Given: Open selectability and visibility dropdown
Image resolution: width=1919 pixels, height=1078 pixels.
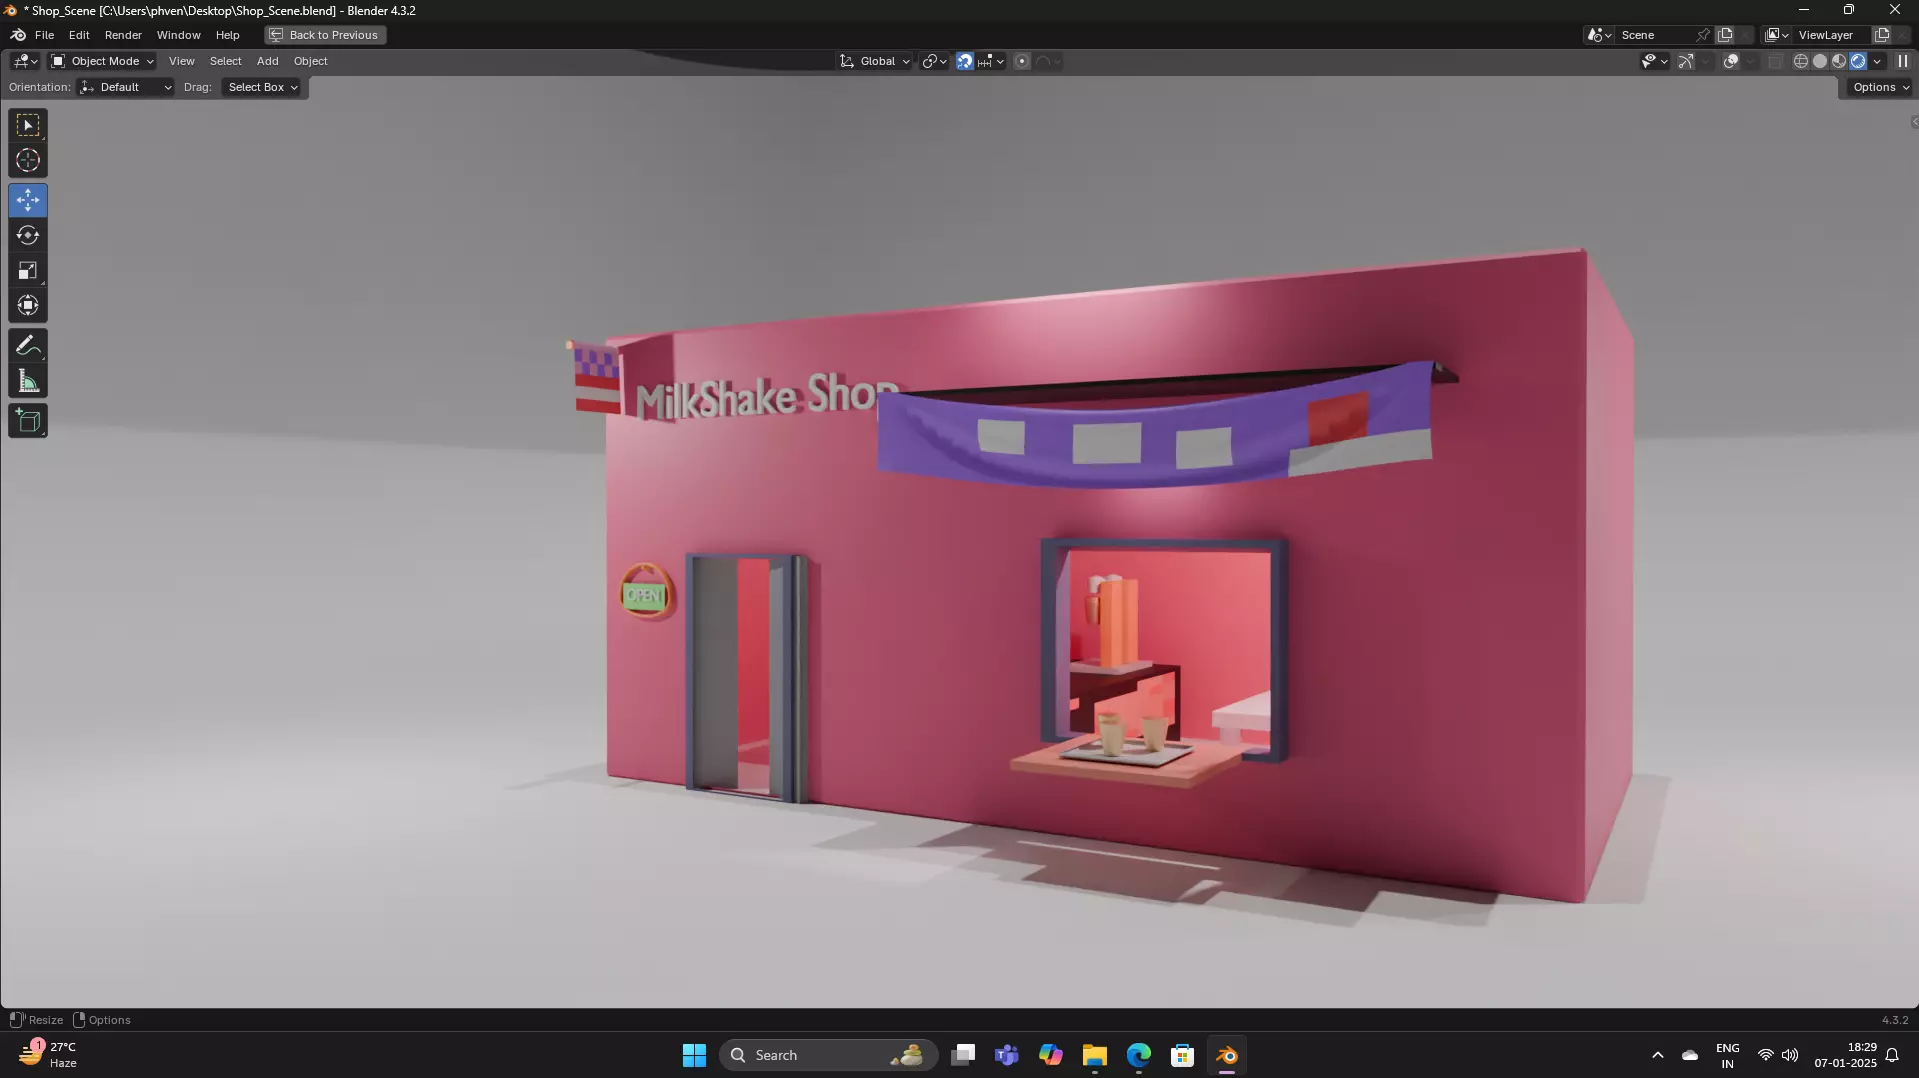Looking at the screenshot, I should (x=1654, y=61).
